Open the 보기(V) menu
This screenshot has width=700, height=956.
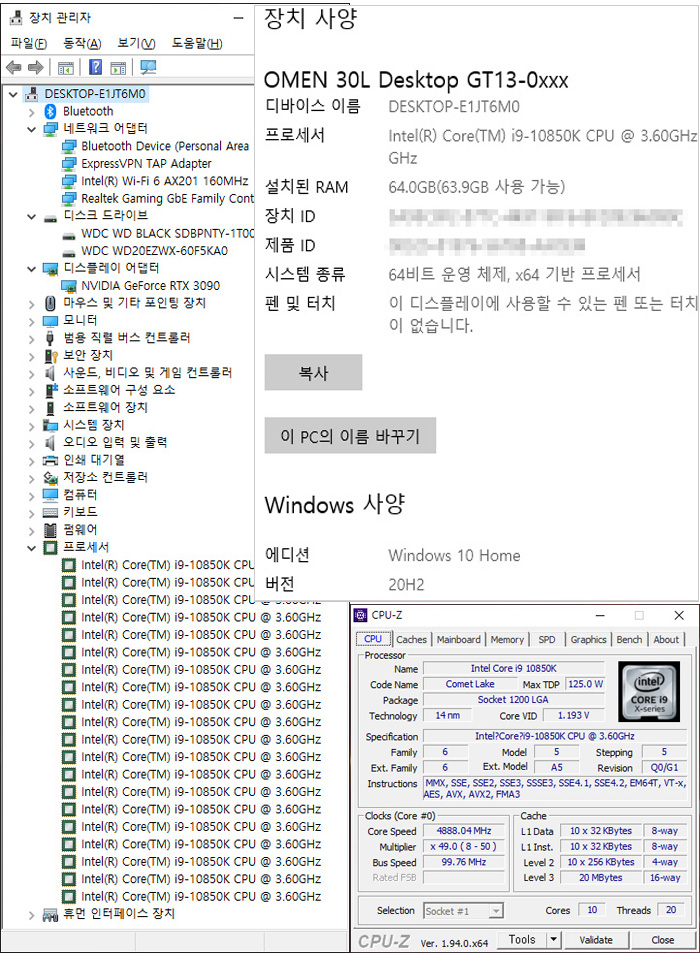tap(137, 43)
